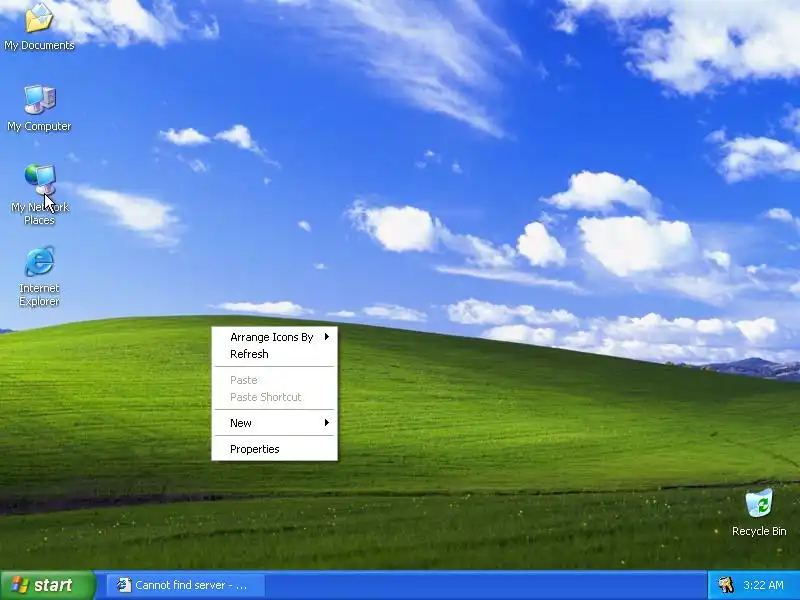Click the 3:22 AM taskbar clock

[763, 585]
